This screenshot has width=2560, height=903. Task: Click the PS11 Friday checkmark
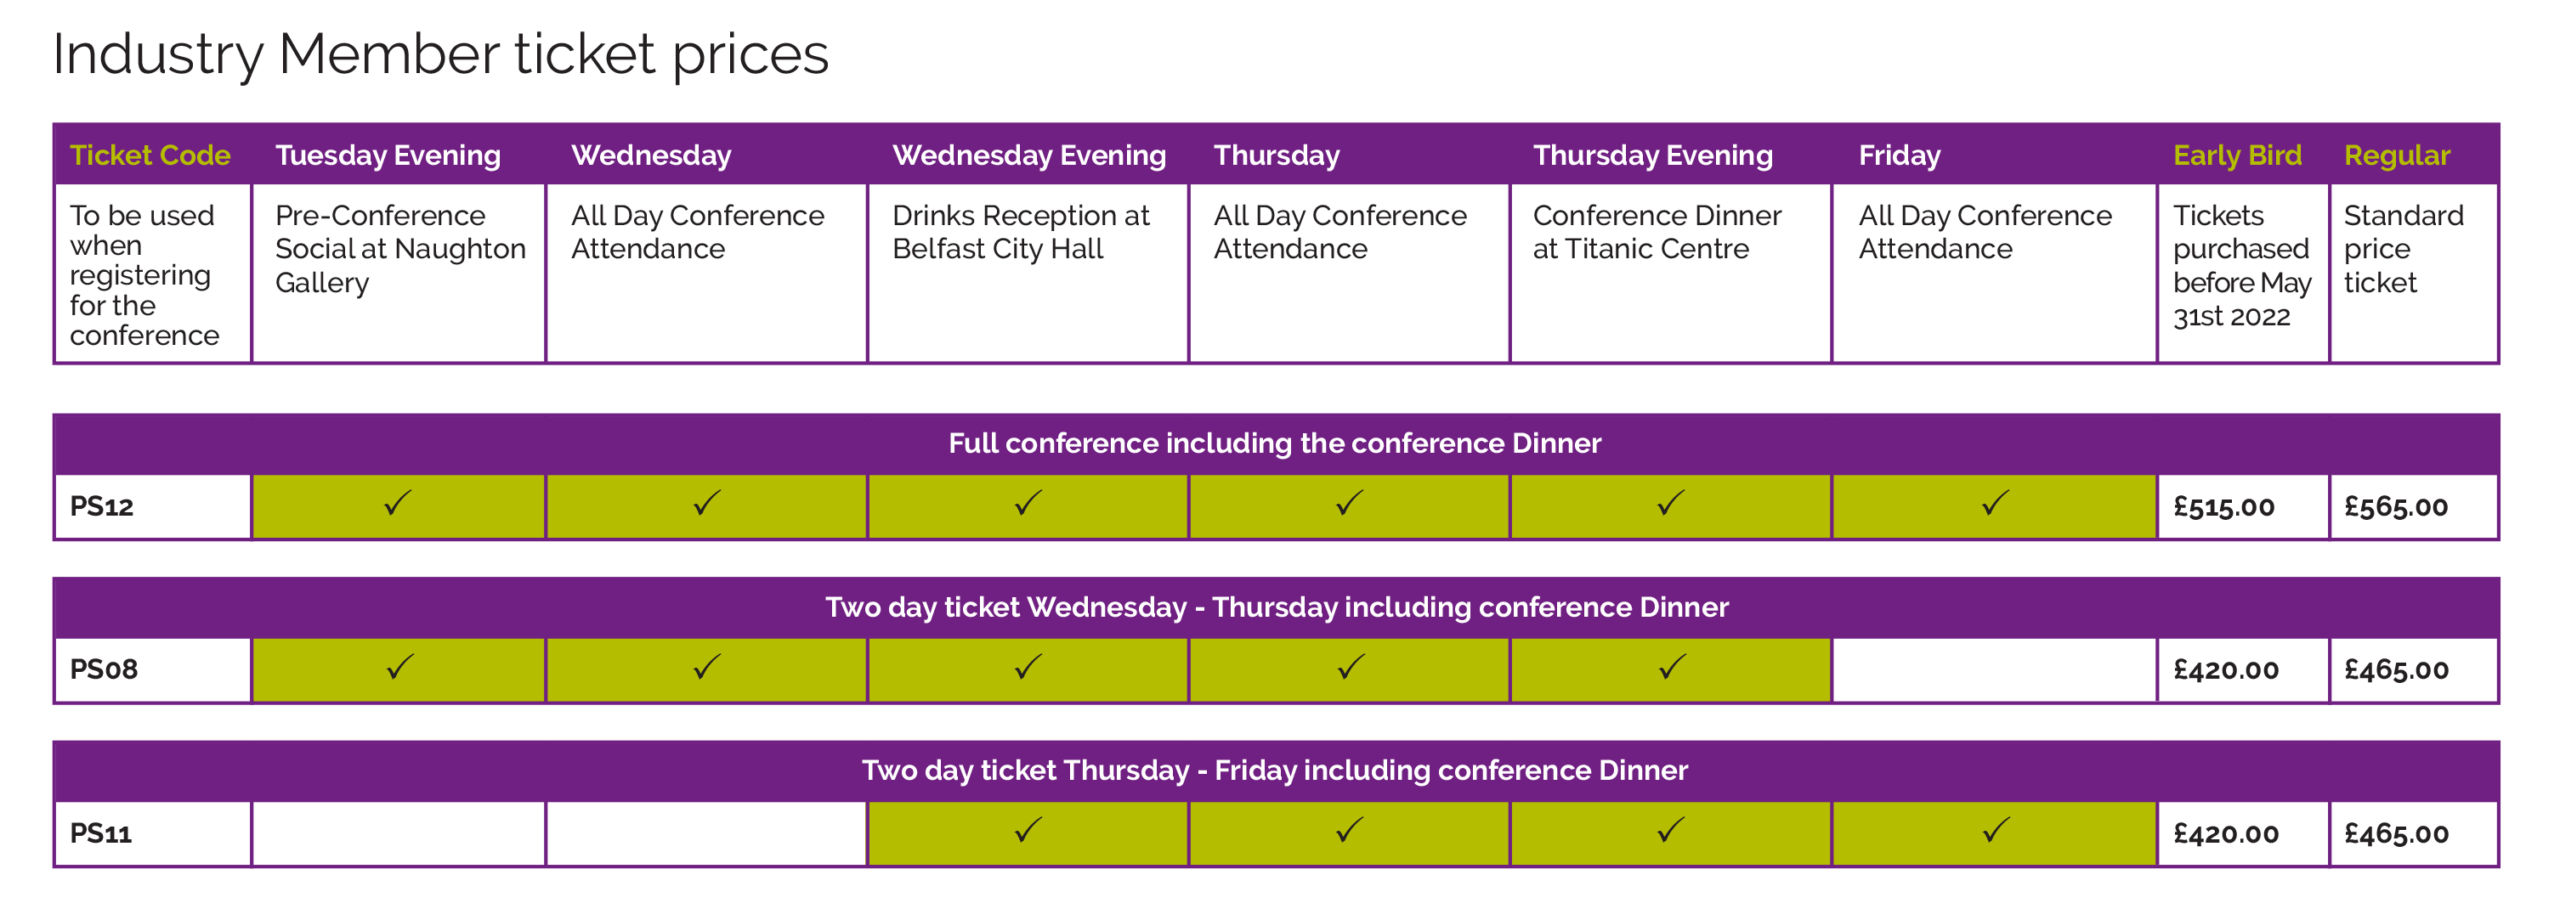coord(1995,830)
